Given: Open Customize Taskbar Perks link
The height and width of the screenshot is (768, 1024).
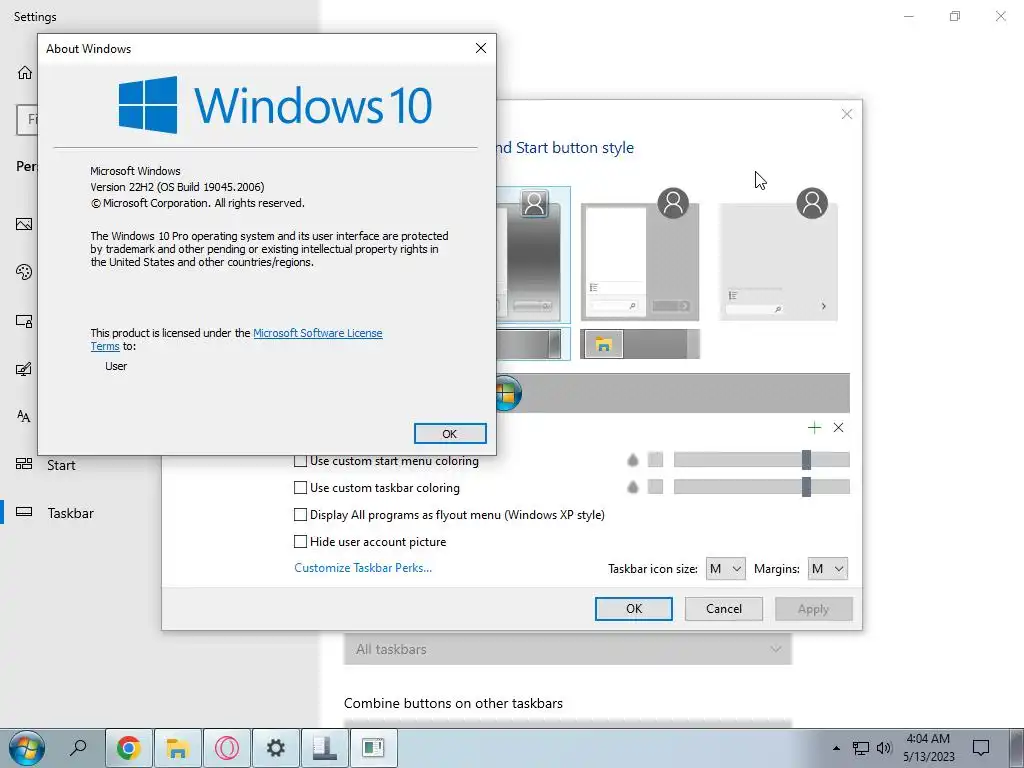Looking at the screenshot, I should [x=363, y=568].
